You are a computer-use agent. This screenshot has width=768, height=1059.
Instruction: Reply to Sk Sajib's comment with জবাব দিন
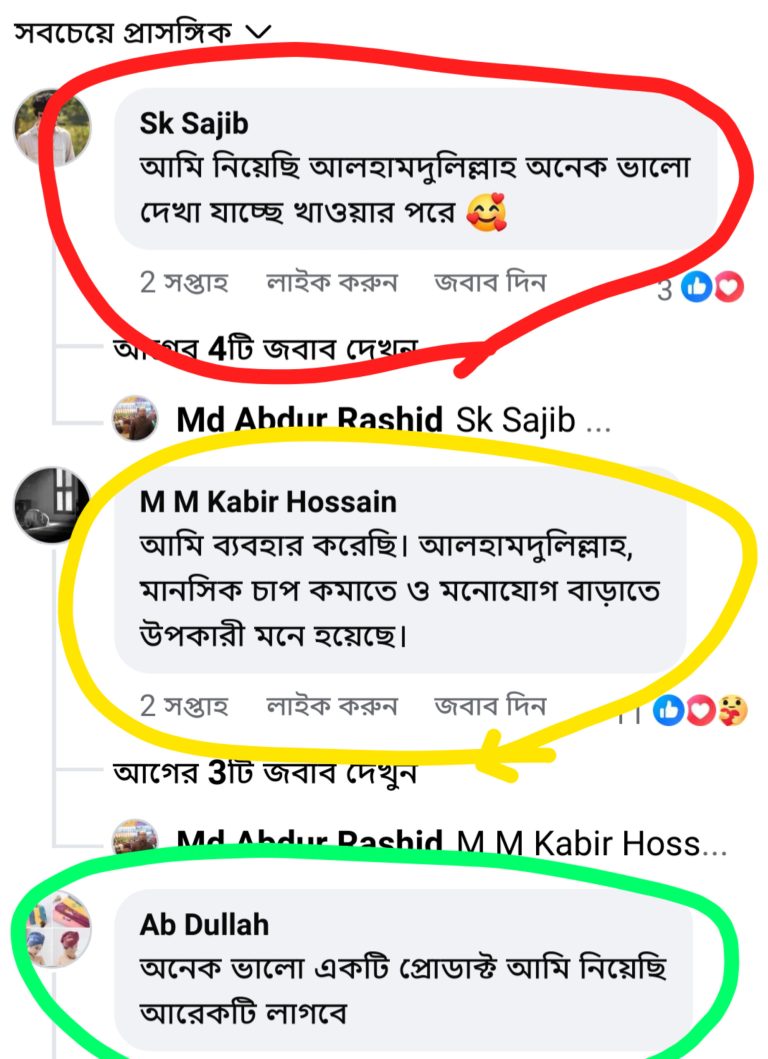(x=490, y=281)
